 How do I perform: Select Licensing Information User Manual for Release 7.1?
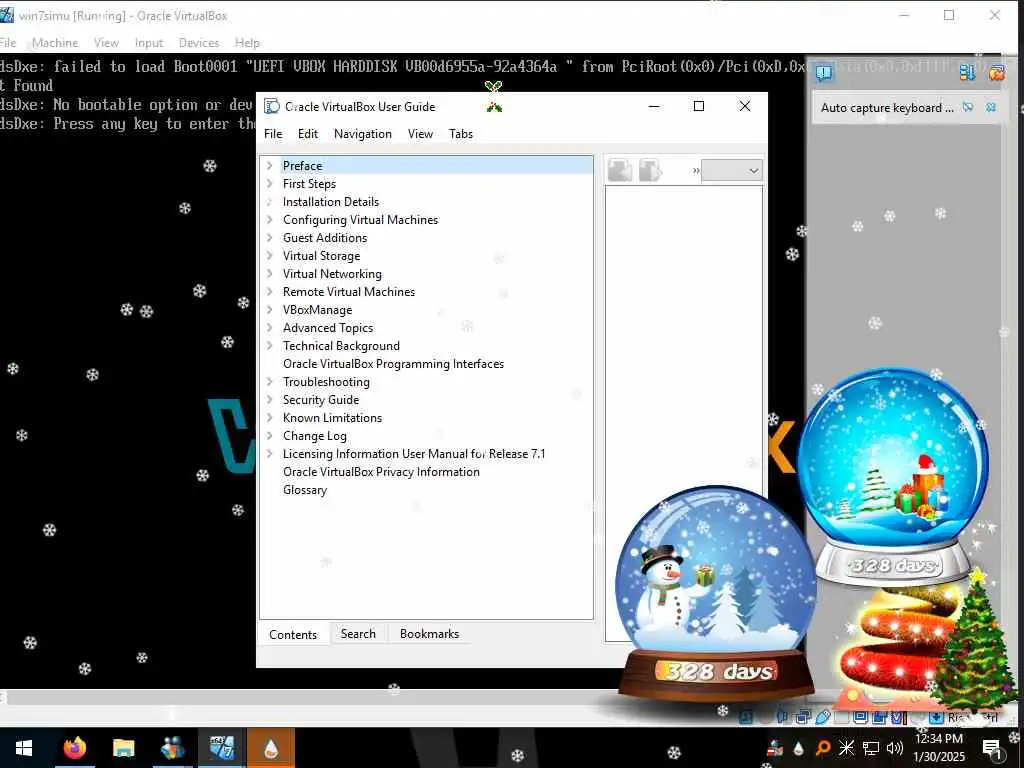[414, 453]
